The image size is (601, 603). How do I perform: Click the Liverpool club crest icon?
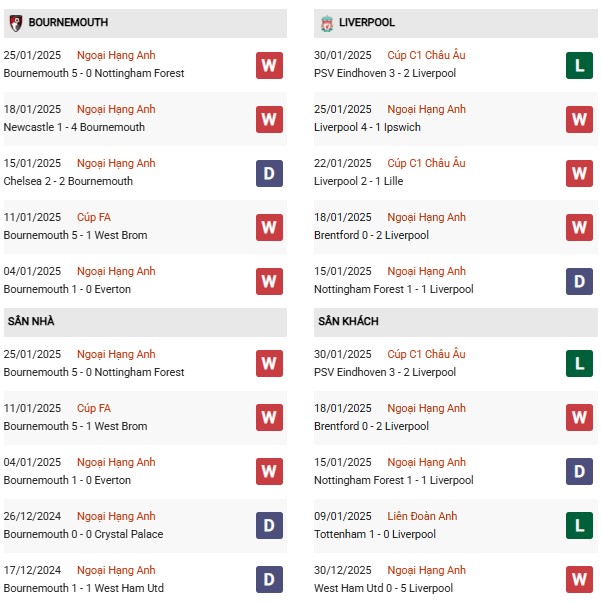(326, 22)
